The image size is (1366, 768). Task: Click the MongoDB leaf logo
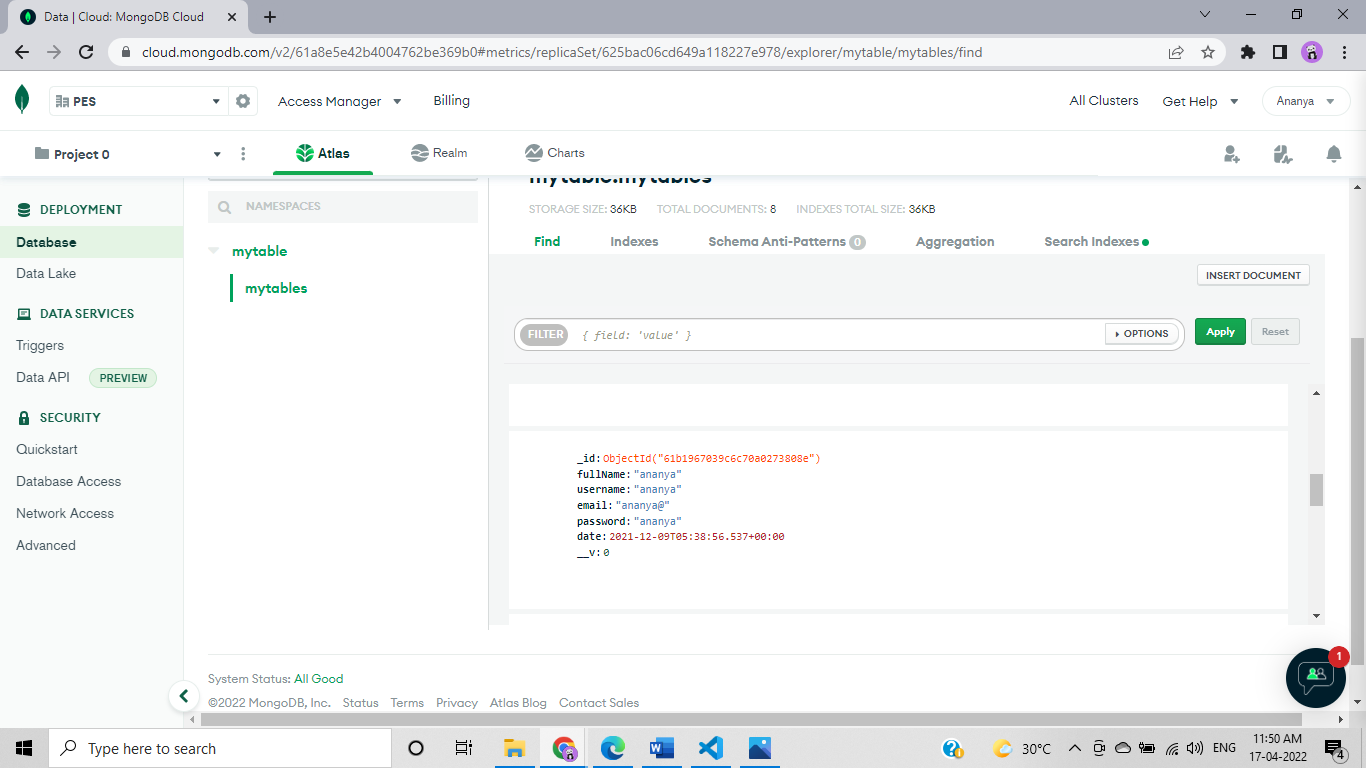point(22,100)
